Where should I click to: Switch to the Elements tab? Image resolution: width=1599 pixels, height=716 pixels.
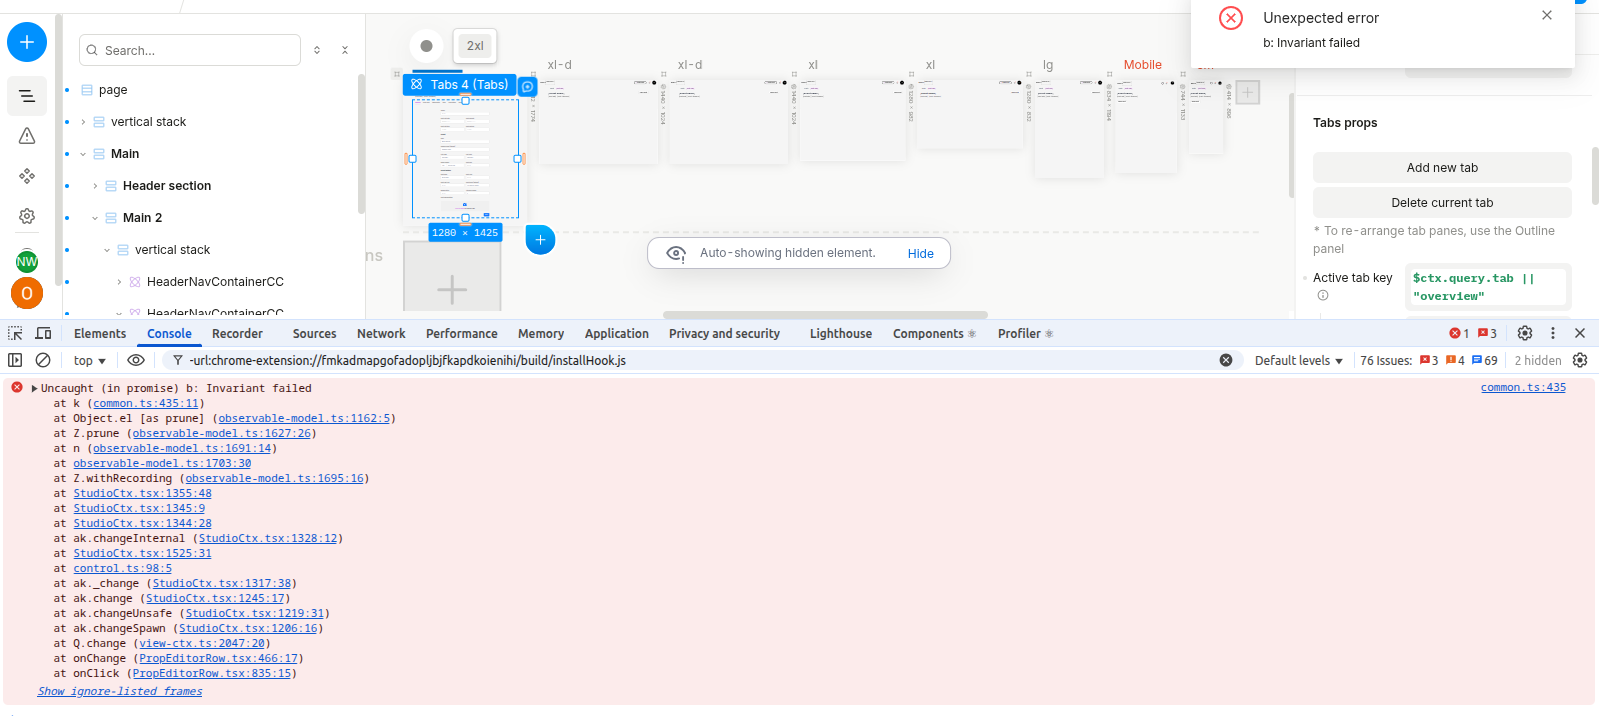click(x=100, y=334)
